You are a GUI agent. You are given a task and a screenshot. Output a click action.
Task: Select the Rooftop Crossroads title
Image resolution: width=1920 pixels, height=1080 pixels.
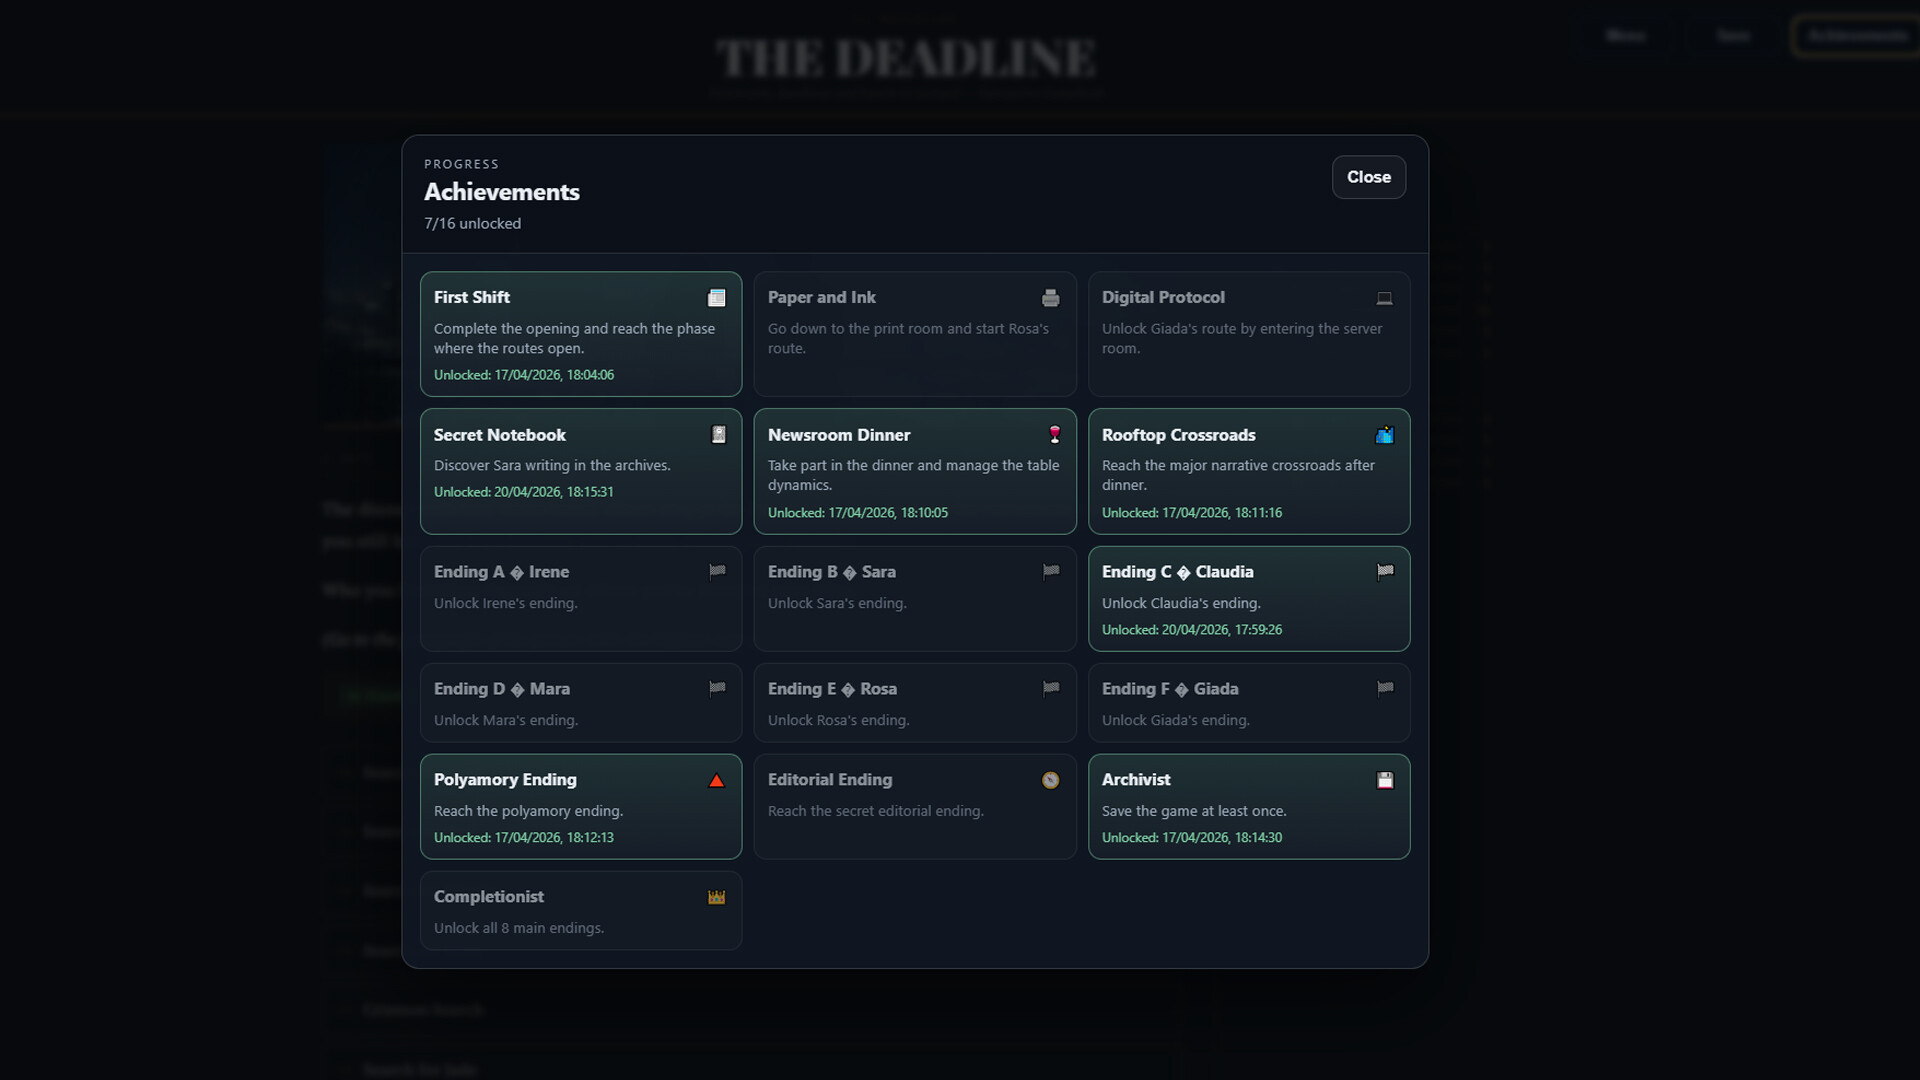pos(1178,435)
